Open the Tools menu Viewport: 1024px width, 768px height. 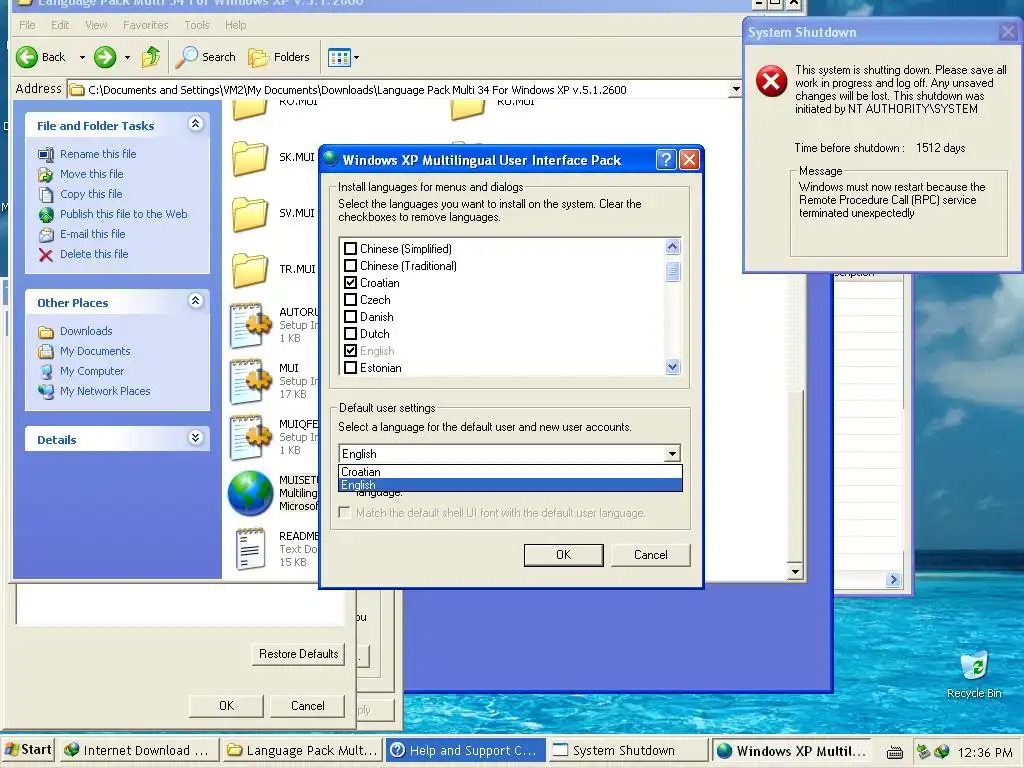[x=197, y=25]
